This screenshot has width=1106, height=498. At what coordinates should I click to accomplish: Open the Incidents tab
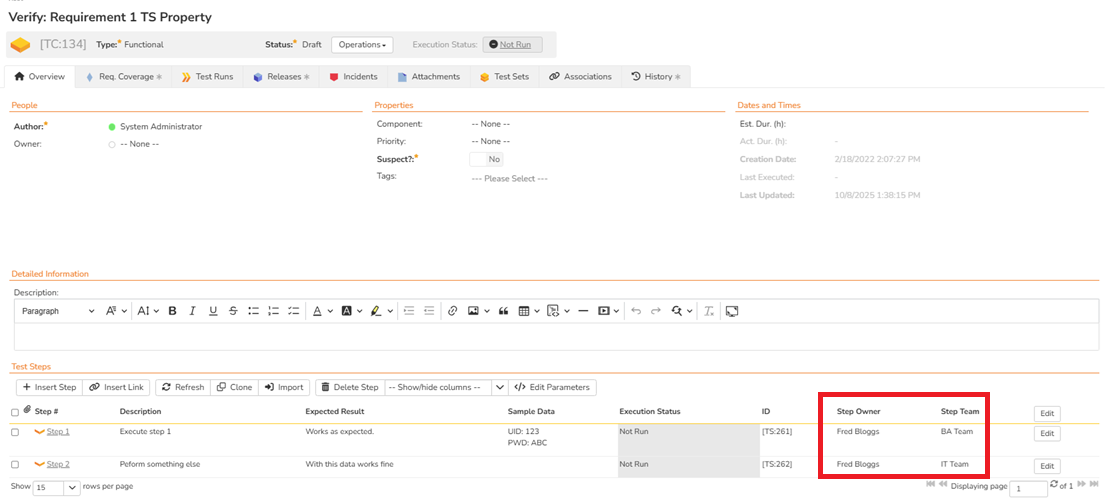pos(354,77)
